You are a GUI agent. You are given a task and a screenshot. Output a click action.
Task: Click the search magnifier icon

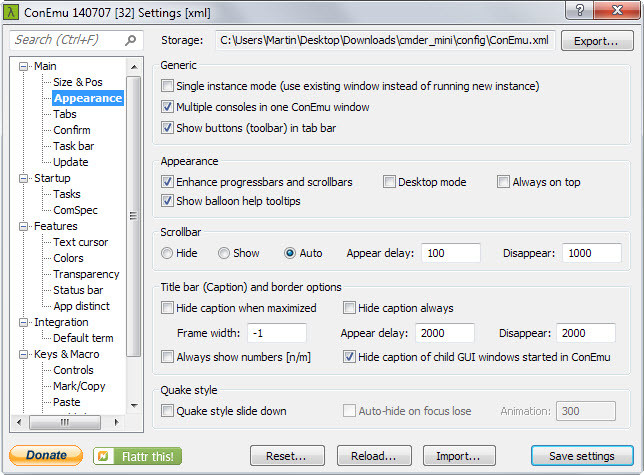(x=130, y=40)
